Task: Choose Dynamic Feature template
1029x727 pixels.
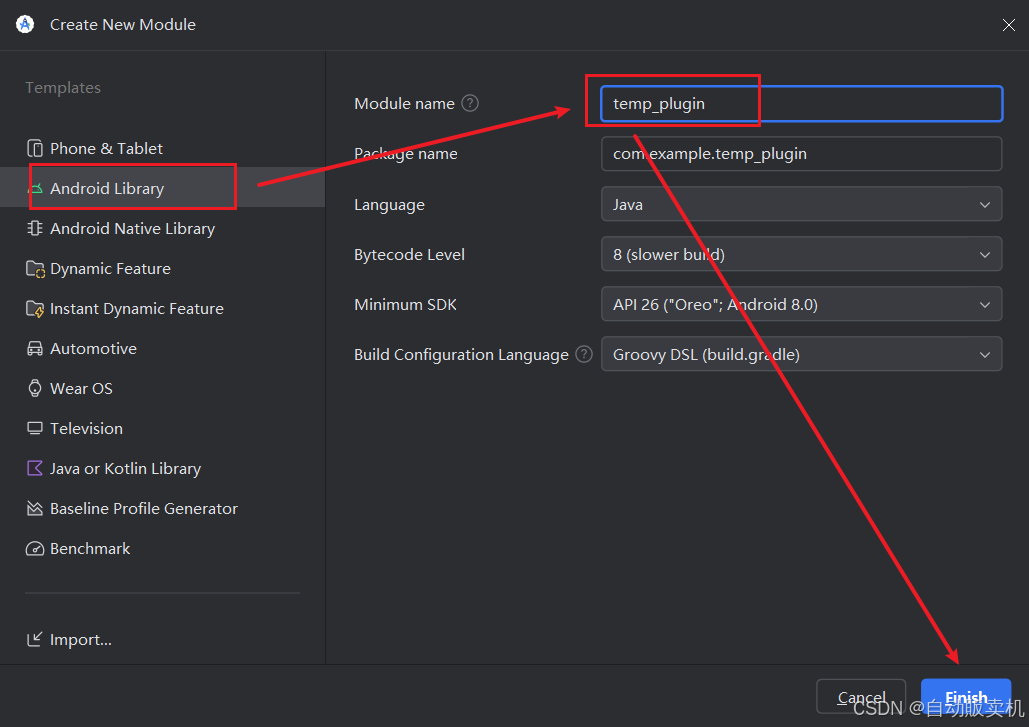Action: click(162, 268)
